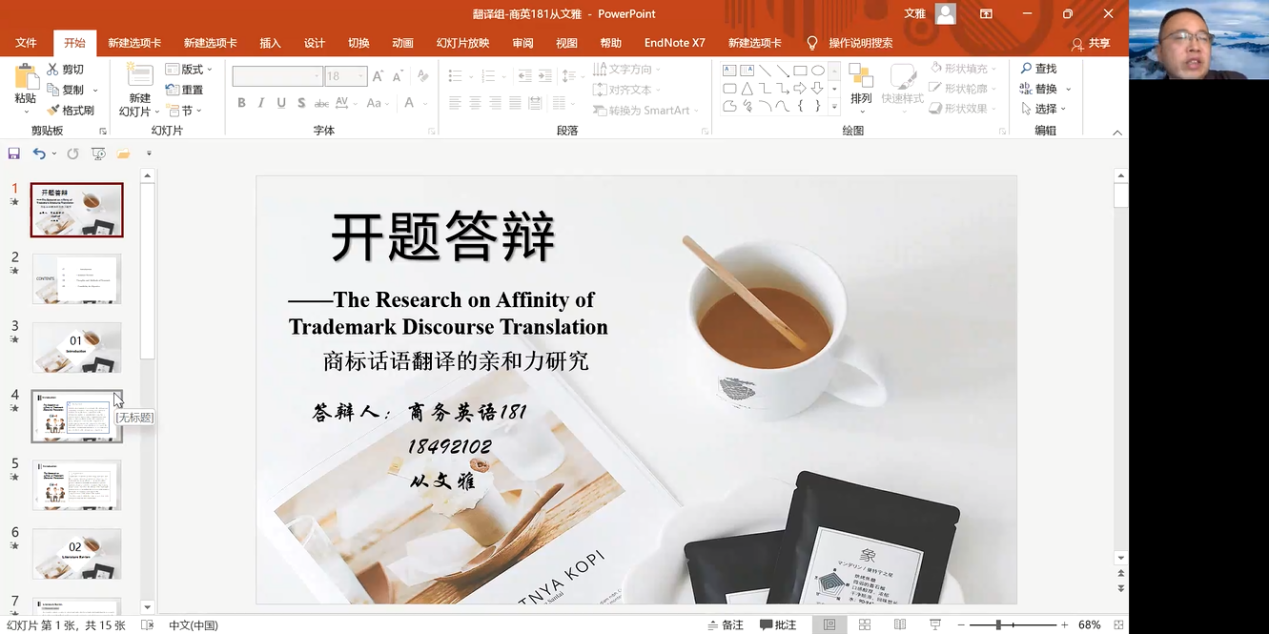Select the triangle shape in shapes gallery
1269x634 pixels.
click(747, 88)
